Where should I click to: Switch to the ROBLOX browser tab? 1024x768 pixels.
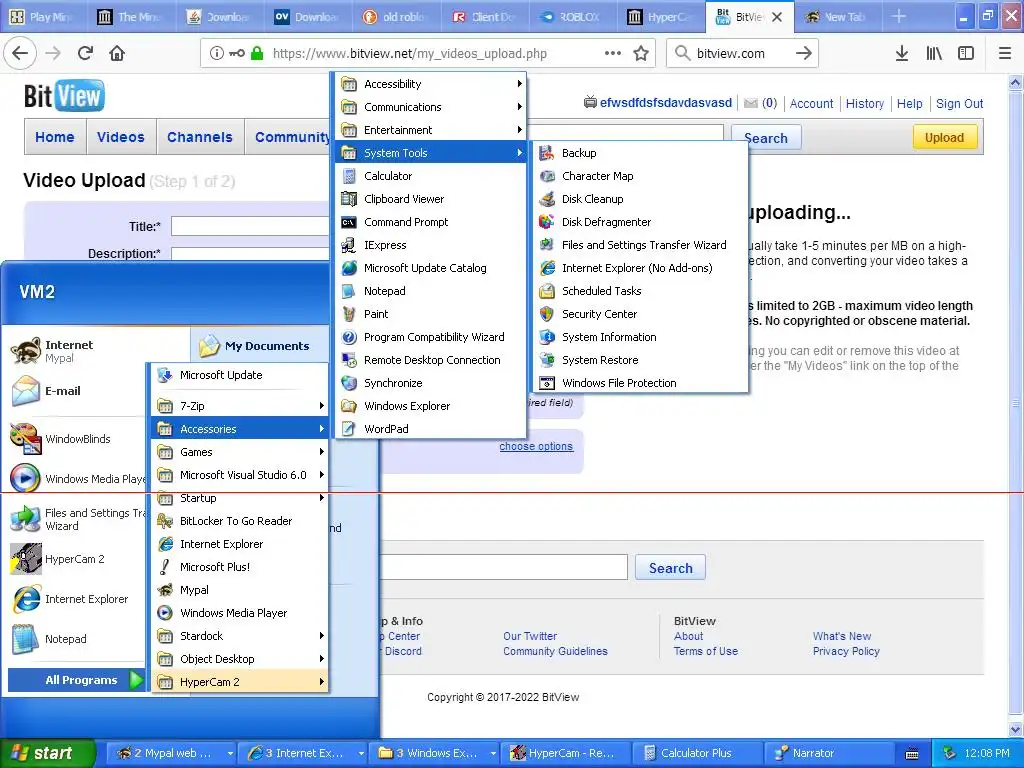pyautogui.click(x=571, y=17)
